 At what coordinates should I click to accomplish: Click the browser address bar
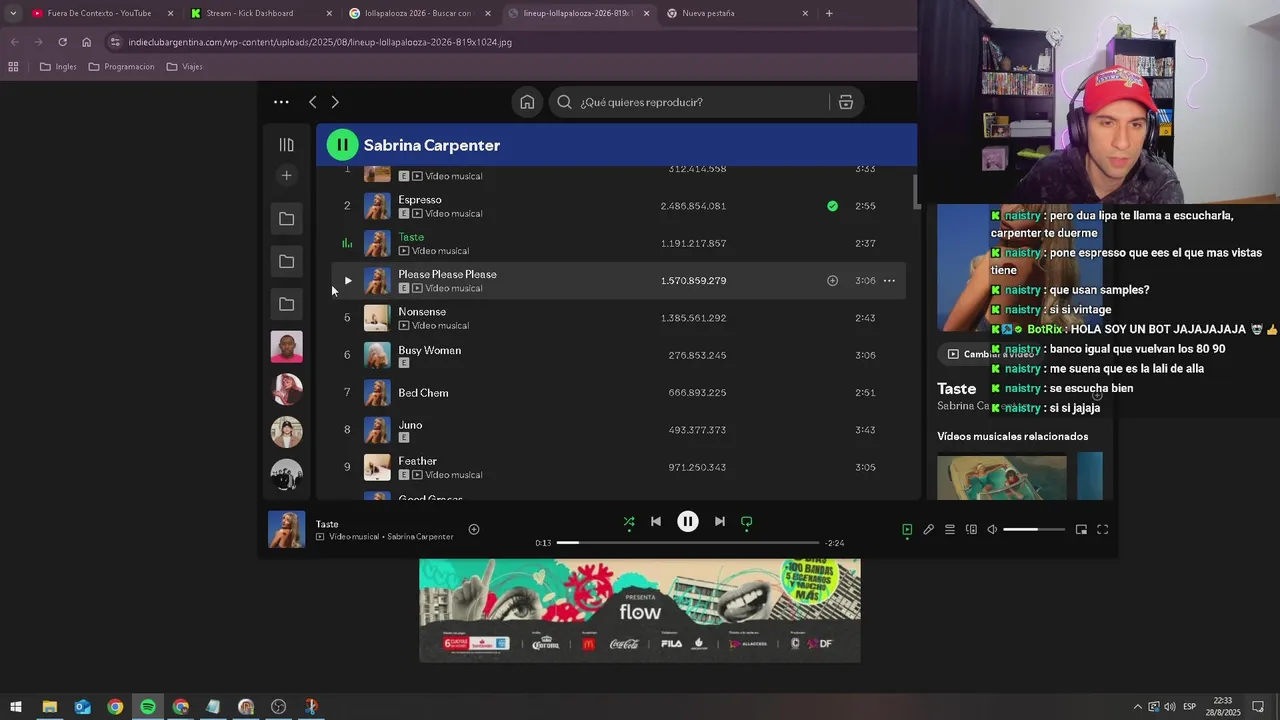(510, 42)
